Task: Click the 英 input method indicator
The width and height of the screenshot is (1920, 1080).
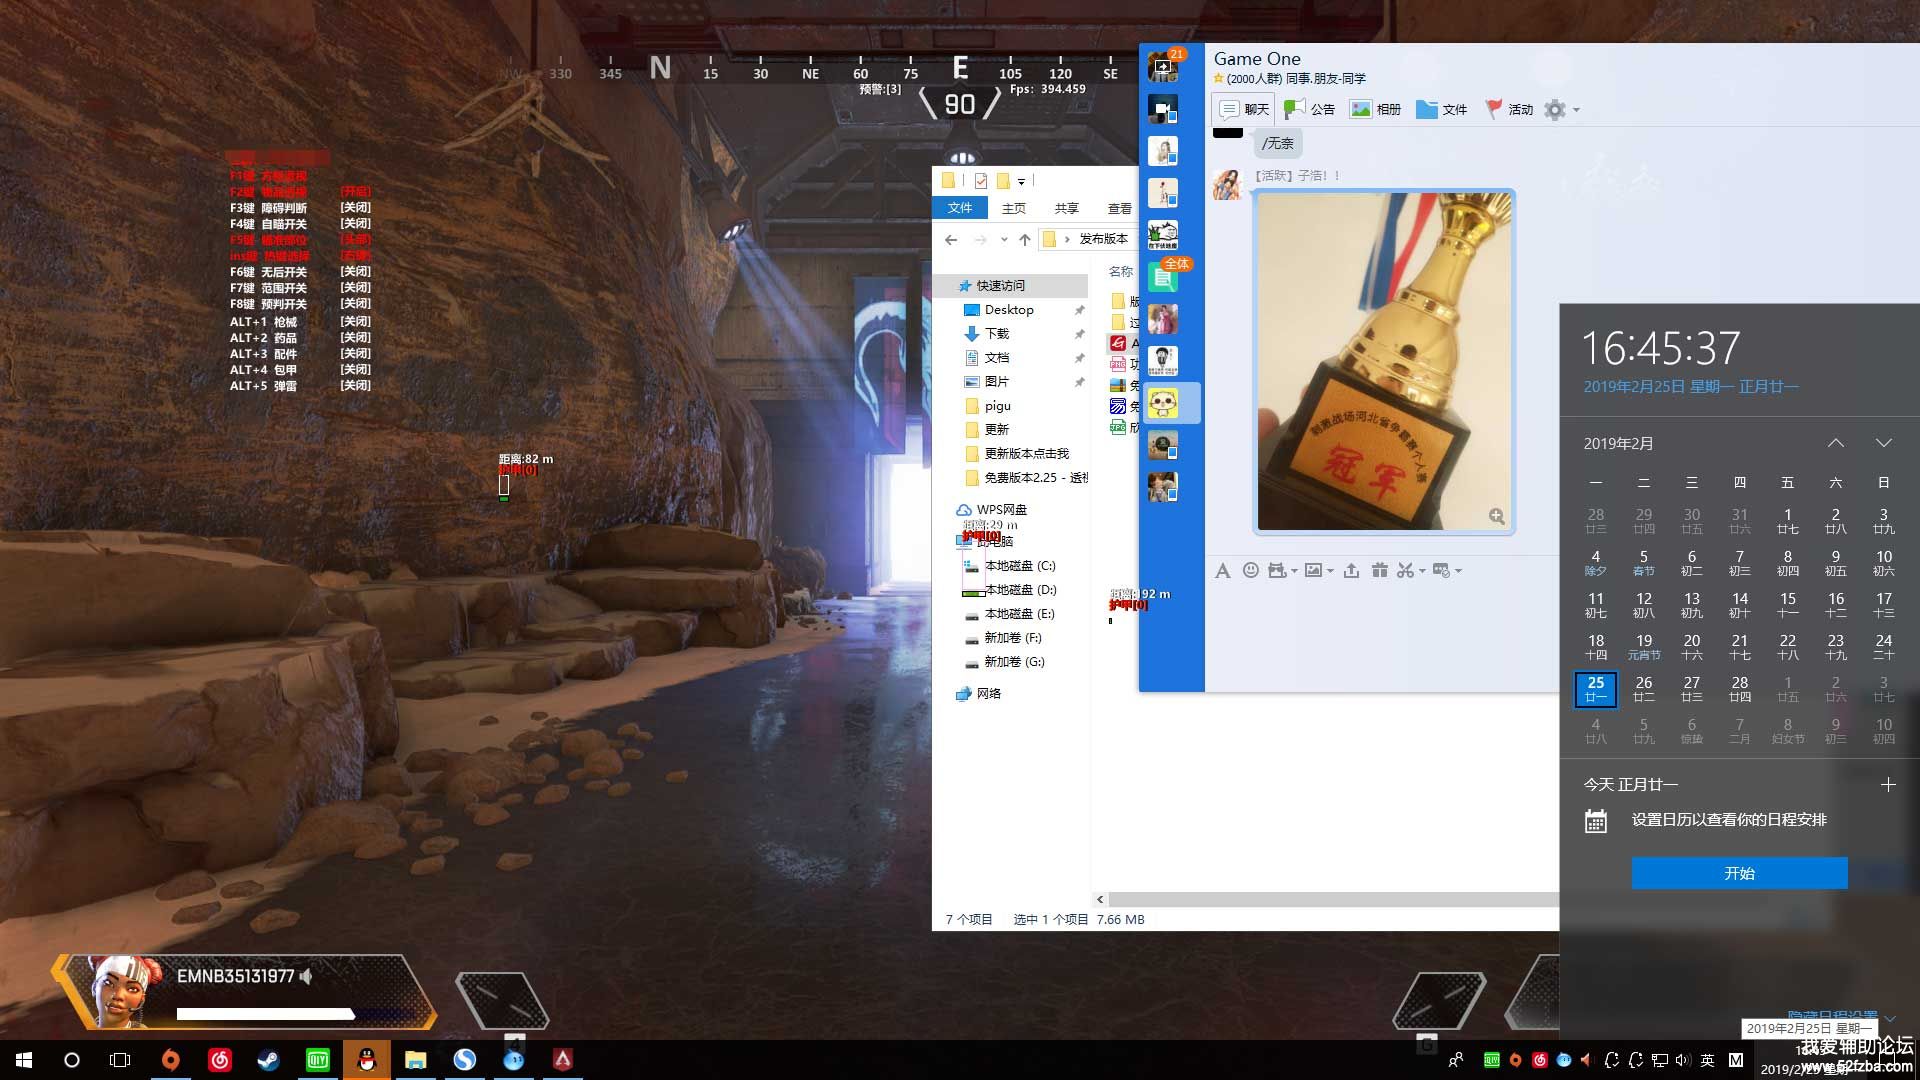Action: [x=1707, y=1060]
